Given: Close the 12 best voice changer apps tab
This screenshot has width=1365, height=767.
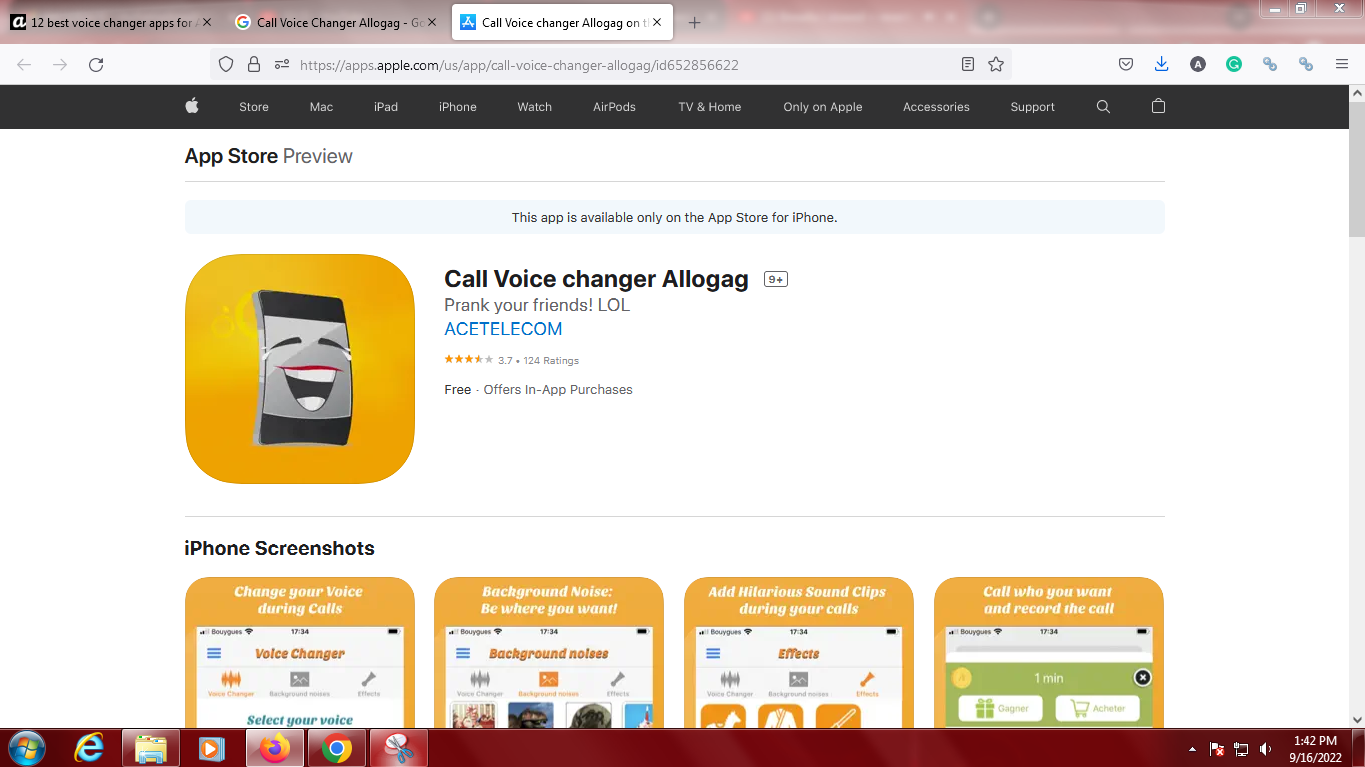Looking at the screenshot, I should pyautogui.click(x=207, y=22).
